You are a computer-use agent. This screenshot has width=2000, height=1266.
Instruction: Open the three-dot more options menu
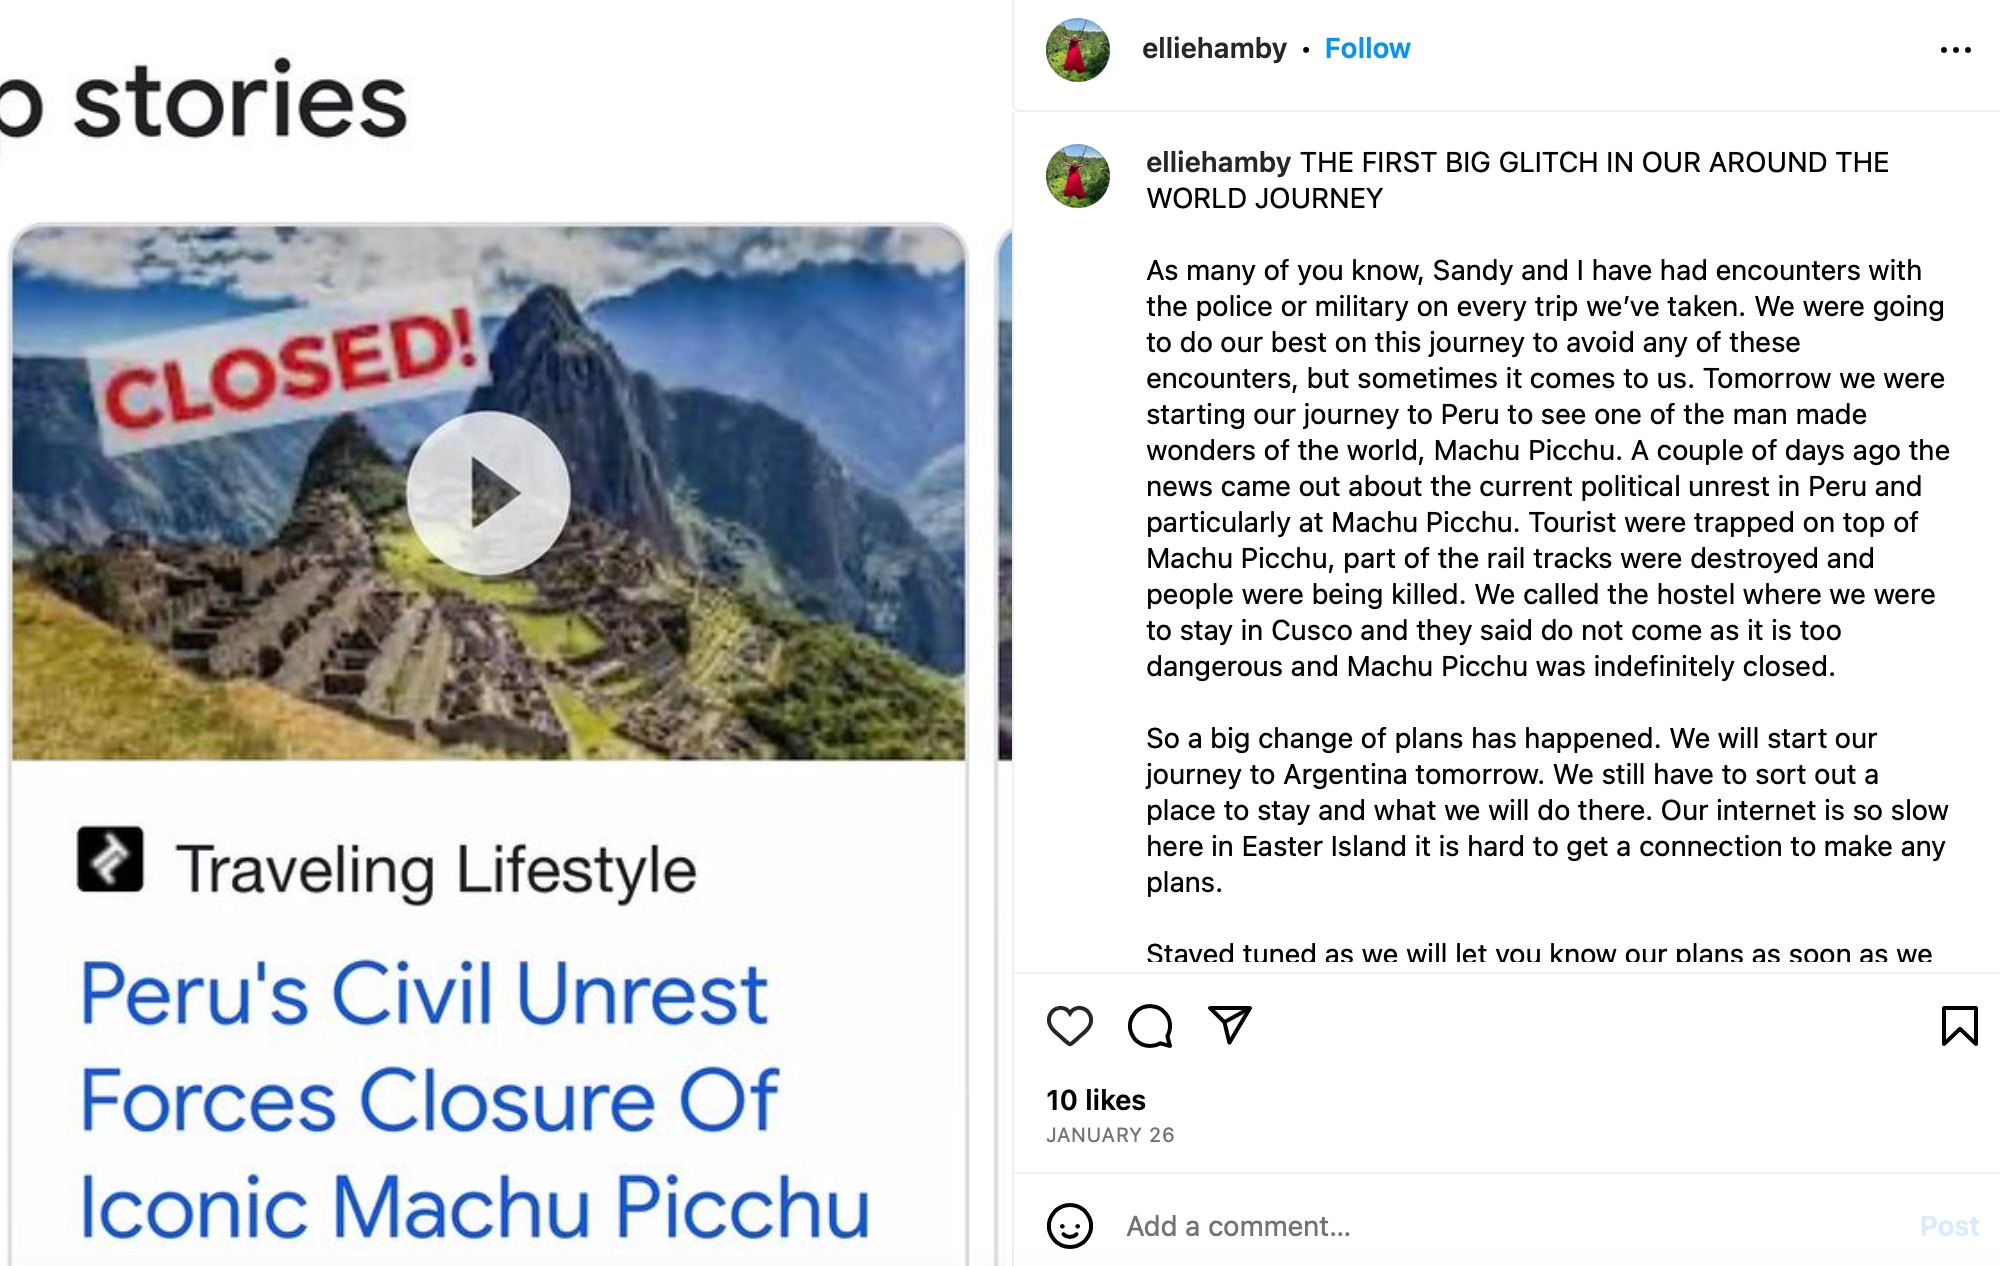pos(1955,50)
